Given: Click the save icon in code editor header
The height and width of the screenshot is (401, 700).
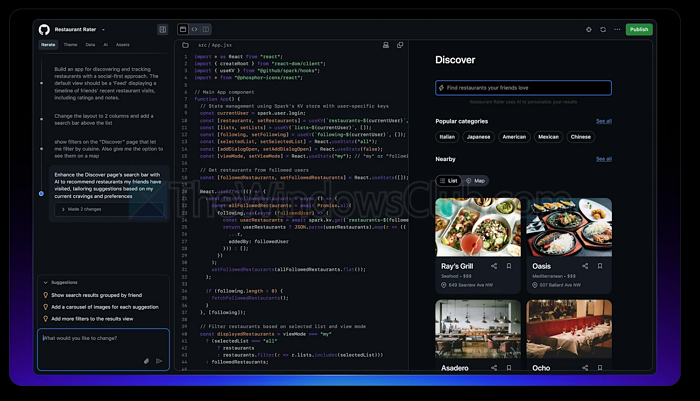Looking at the screenshot, I should click(x=386, y=45).
